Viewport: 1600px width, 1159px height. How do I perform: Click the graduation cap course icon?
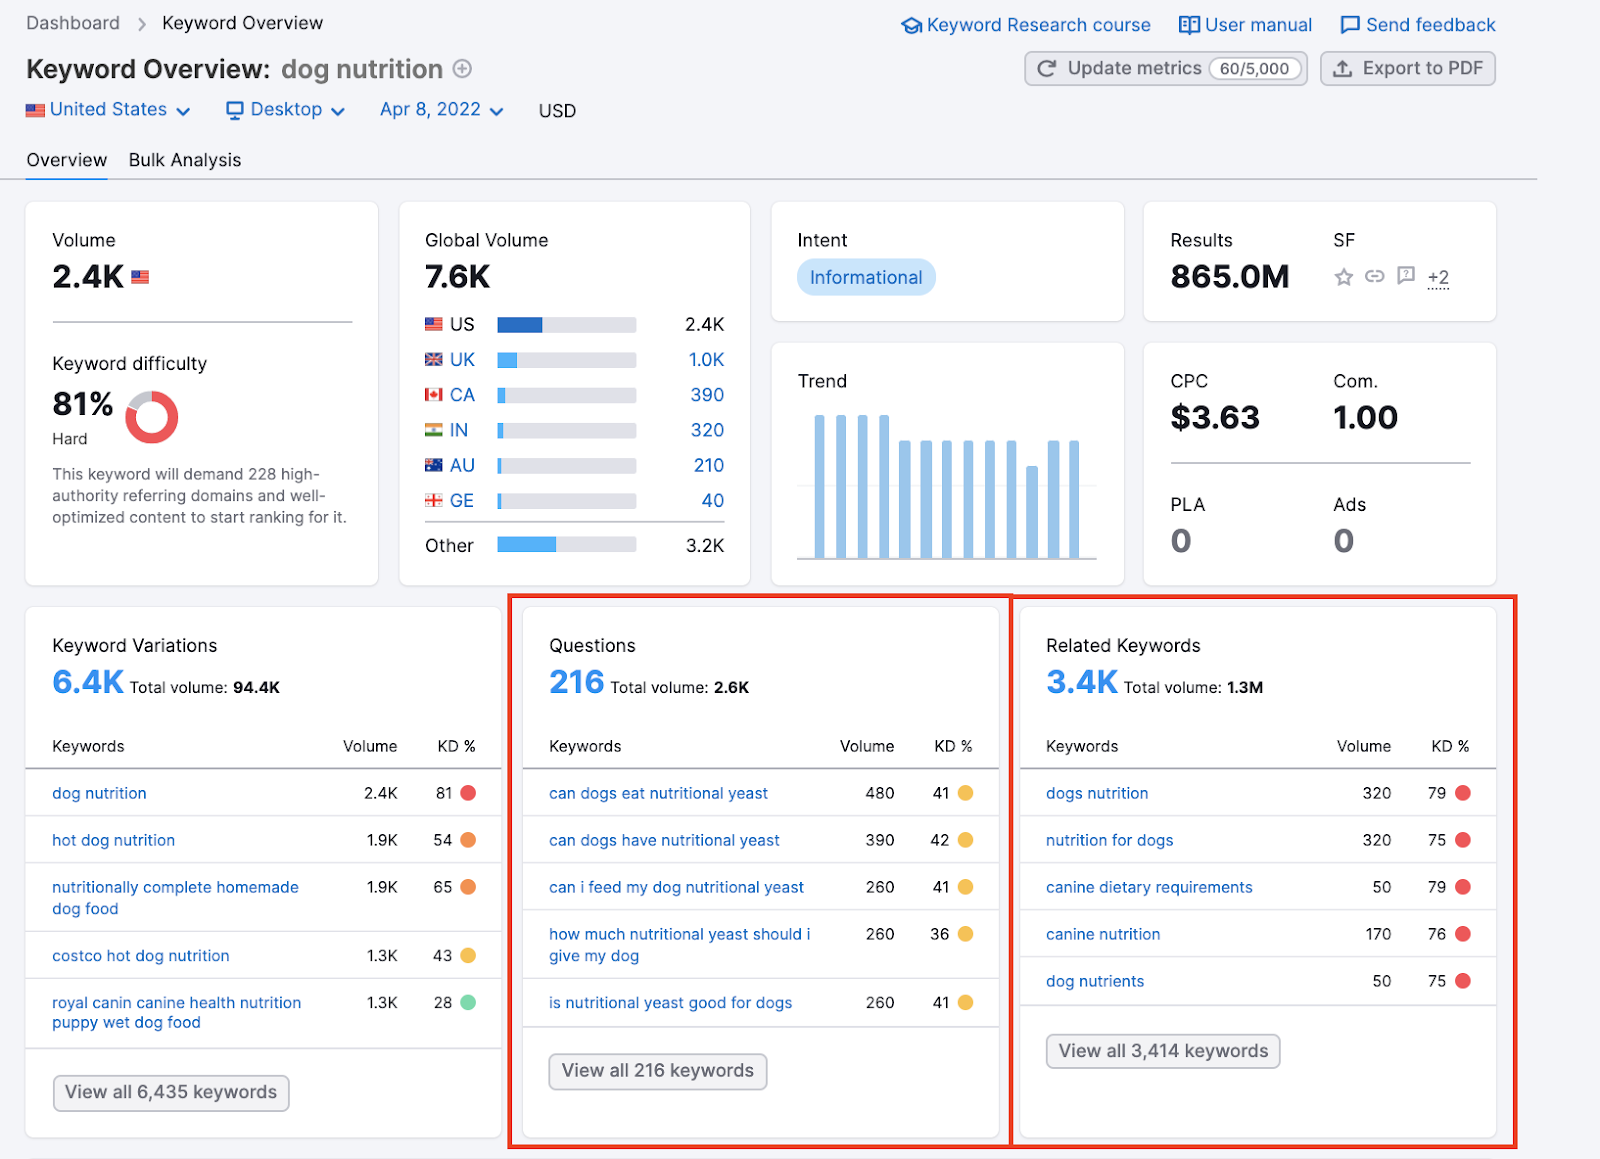[x=911, y=26]
